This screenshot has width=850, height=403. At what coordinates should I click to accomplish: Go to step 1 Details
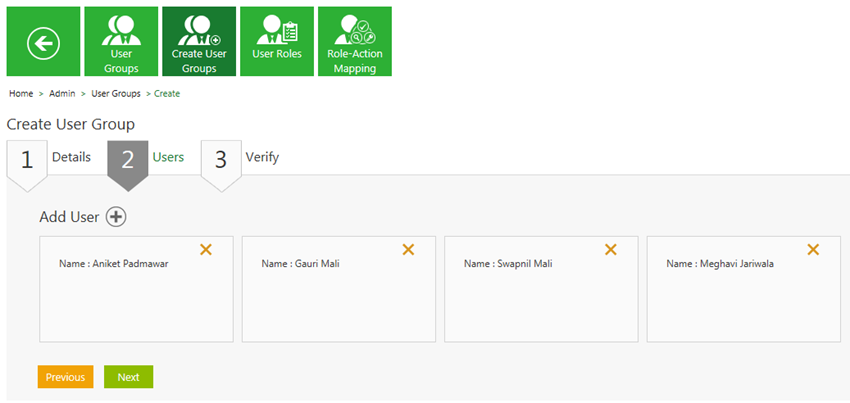[49, 159]
